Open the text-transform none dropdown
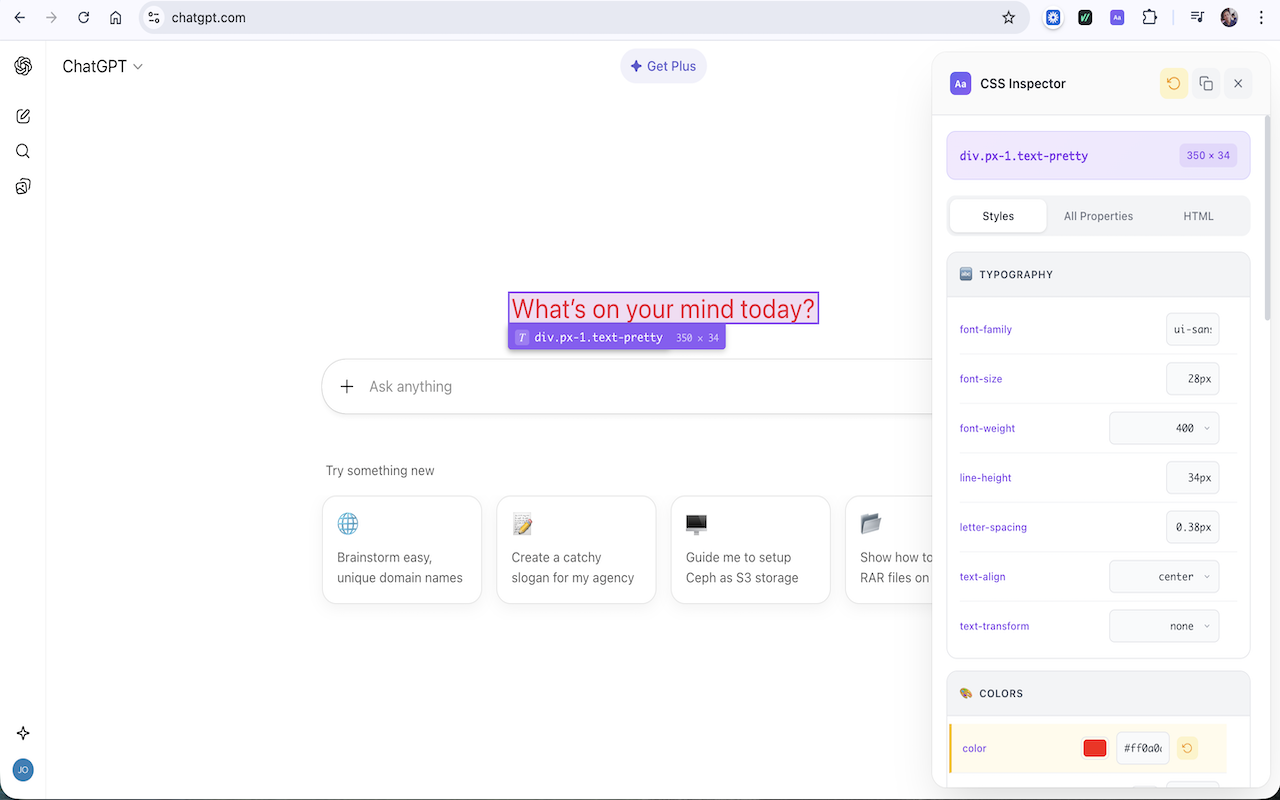Viewport: 1280px width, 800px height. tap(1164, 626)
